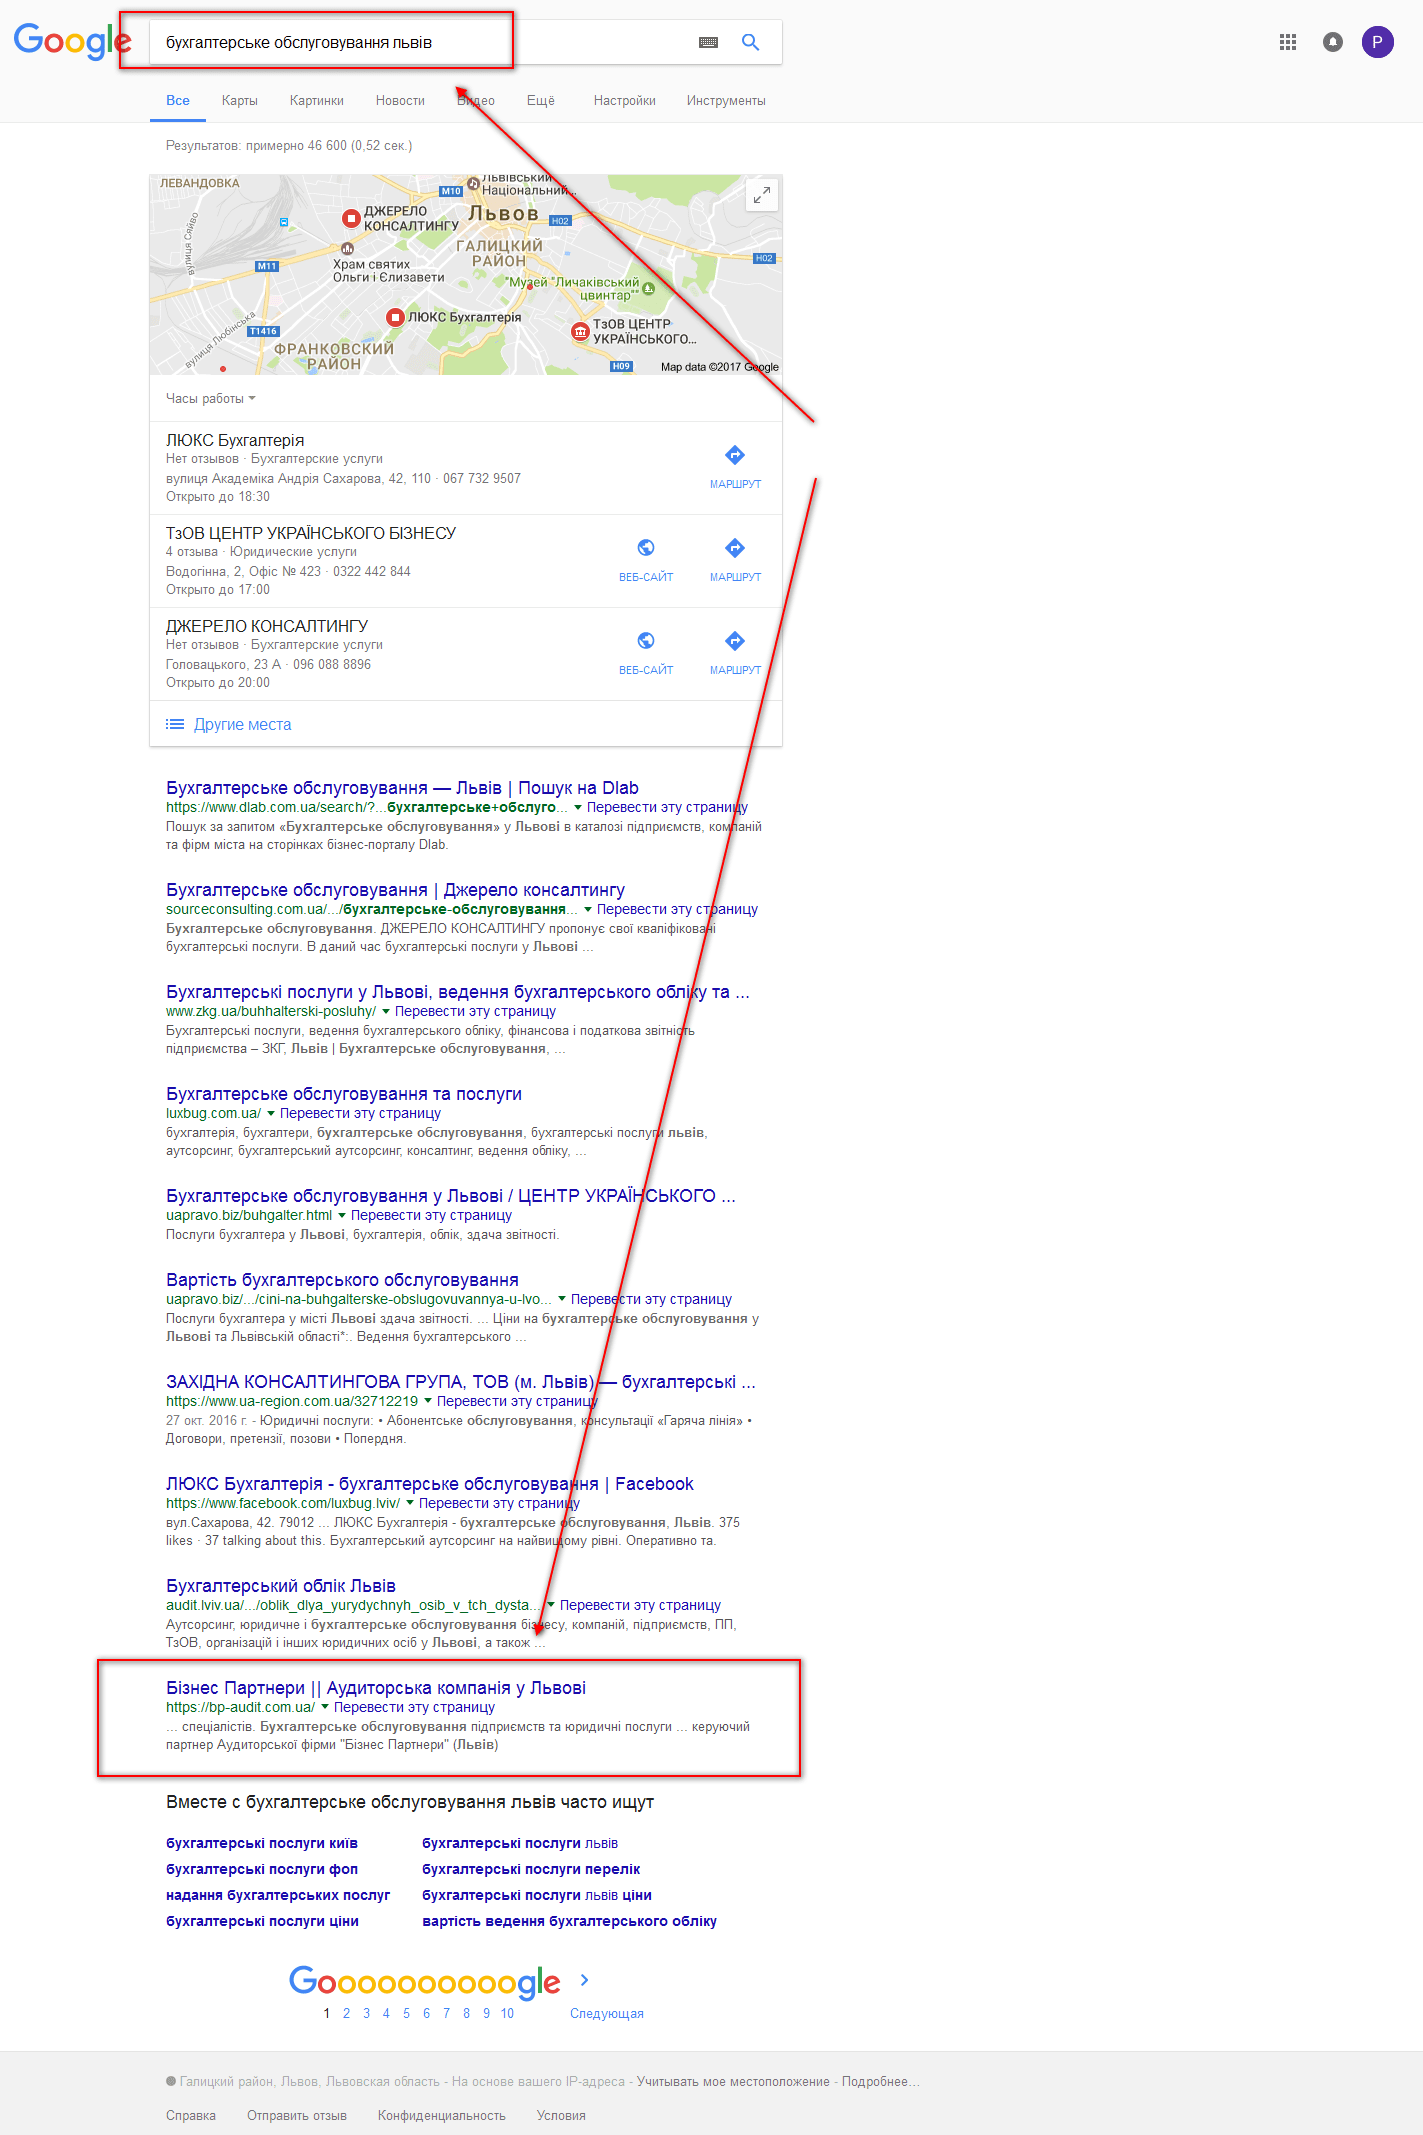Image resolution: width=1423 pixels, height=2135 pixels.
Task: Click the blue search magnifier icon
Action: click(x=750, y=42)
